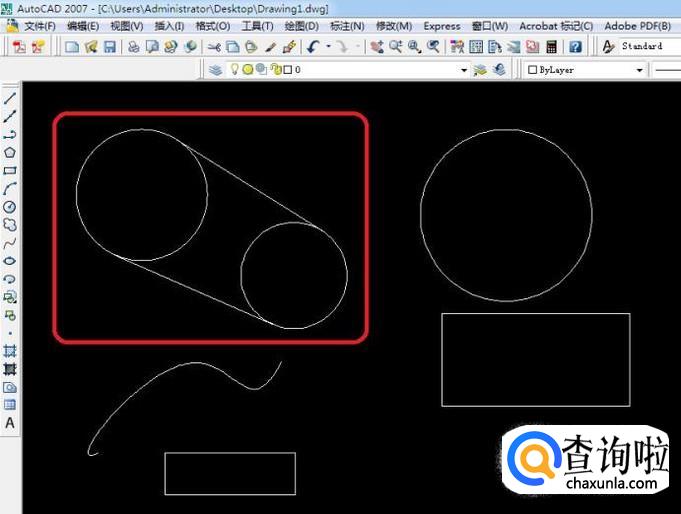Select the Arc tool
The width and height of the screenshot is (681, 514).
pos(10,189)
